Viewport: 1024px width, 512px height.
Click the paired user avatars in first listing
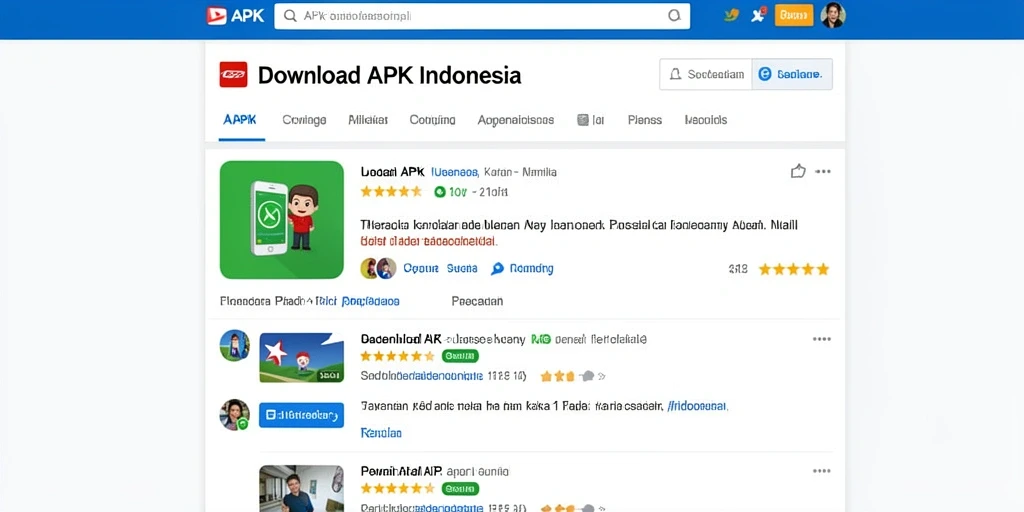(378, 268)
